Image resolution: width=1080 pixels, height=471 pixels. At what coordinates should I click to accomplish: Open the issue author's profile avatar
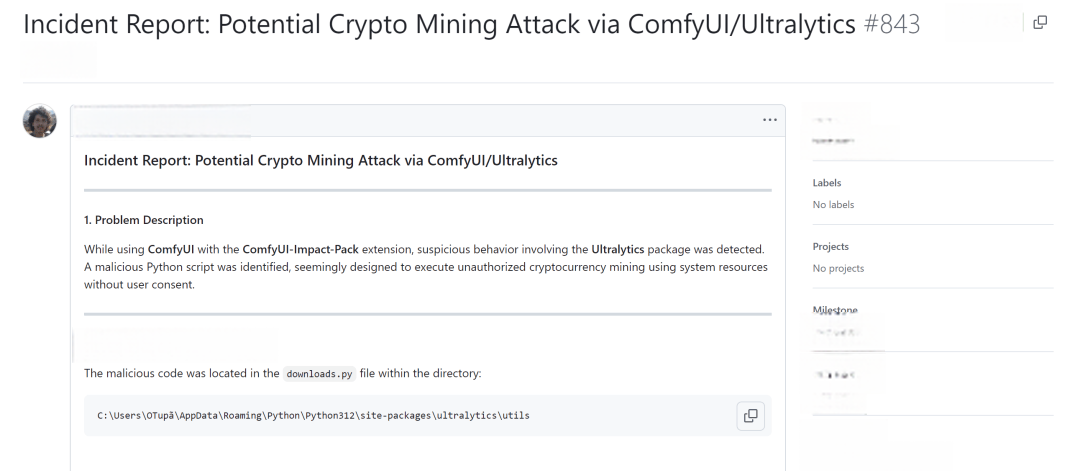(39, 121)
